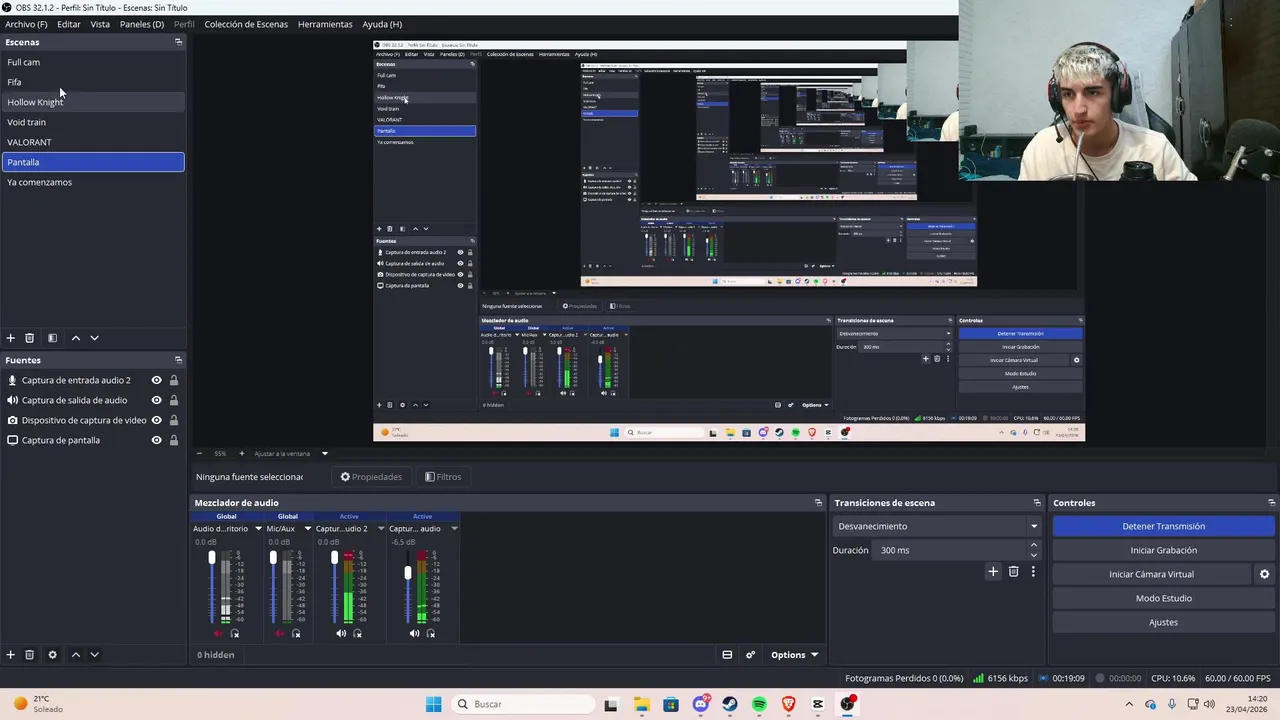1280x720 pixels.
Task: Open the Paneles menu
Action: (x=142, y=24)
